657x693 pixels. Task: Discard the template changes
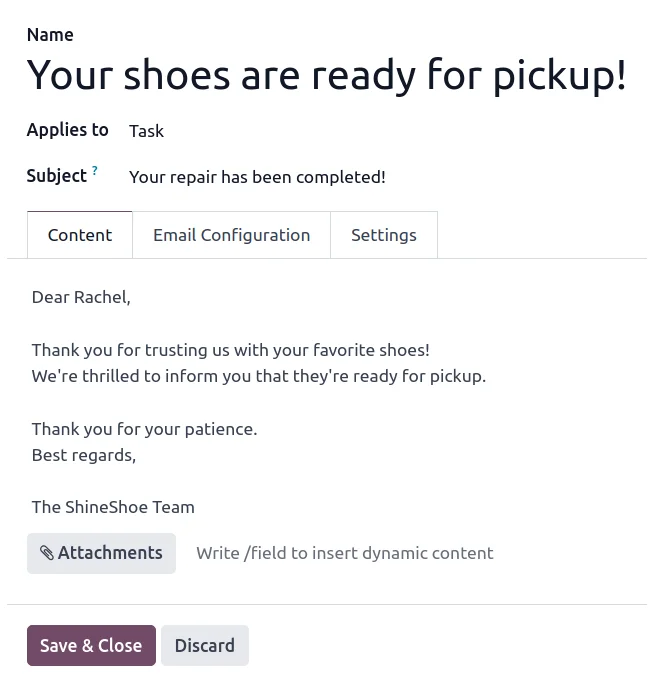[204, 646]
